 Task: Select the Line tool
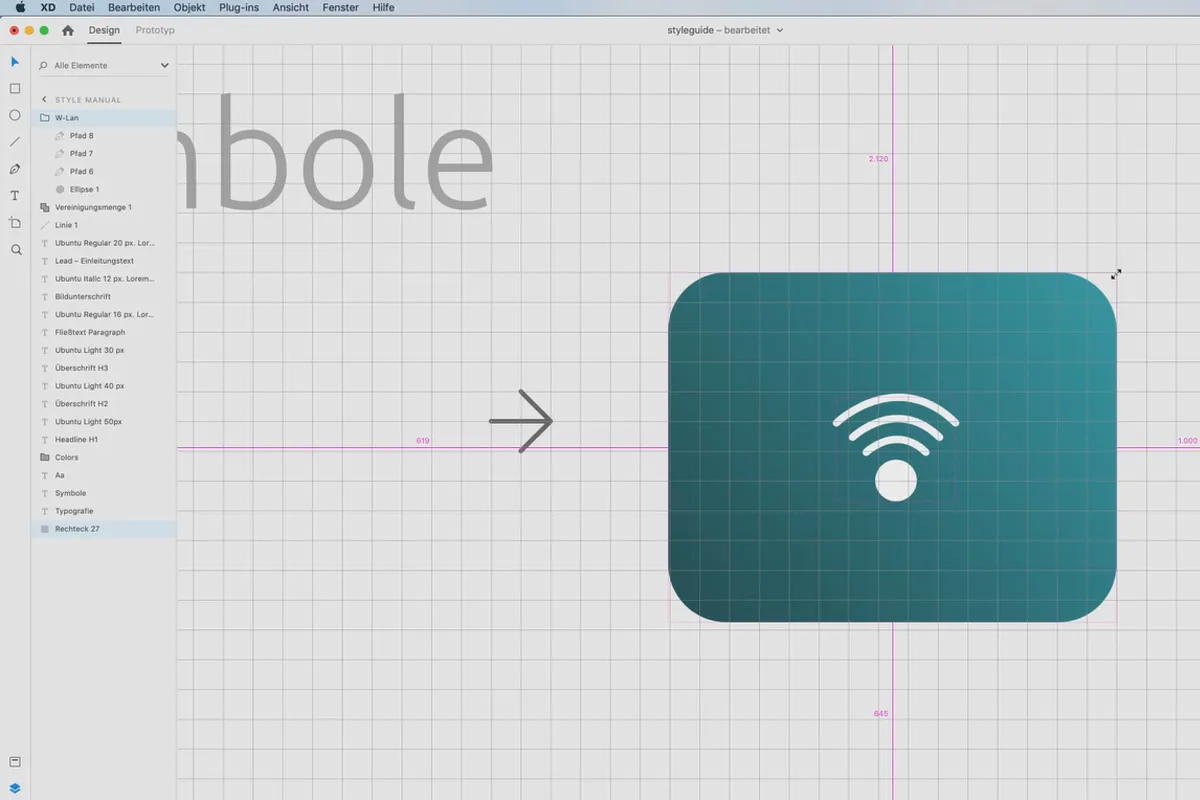click(x=15, y=142)
